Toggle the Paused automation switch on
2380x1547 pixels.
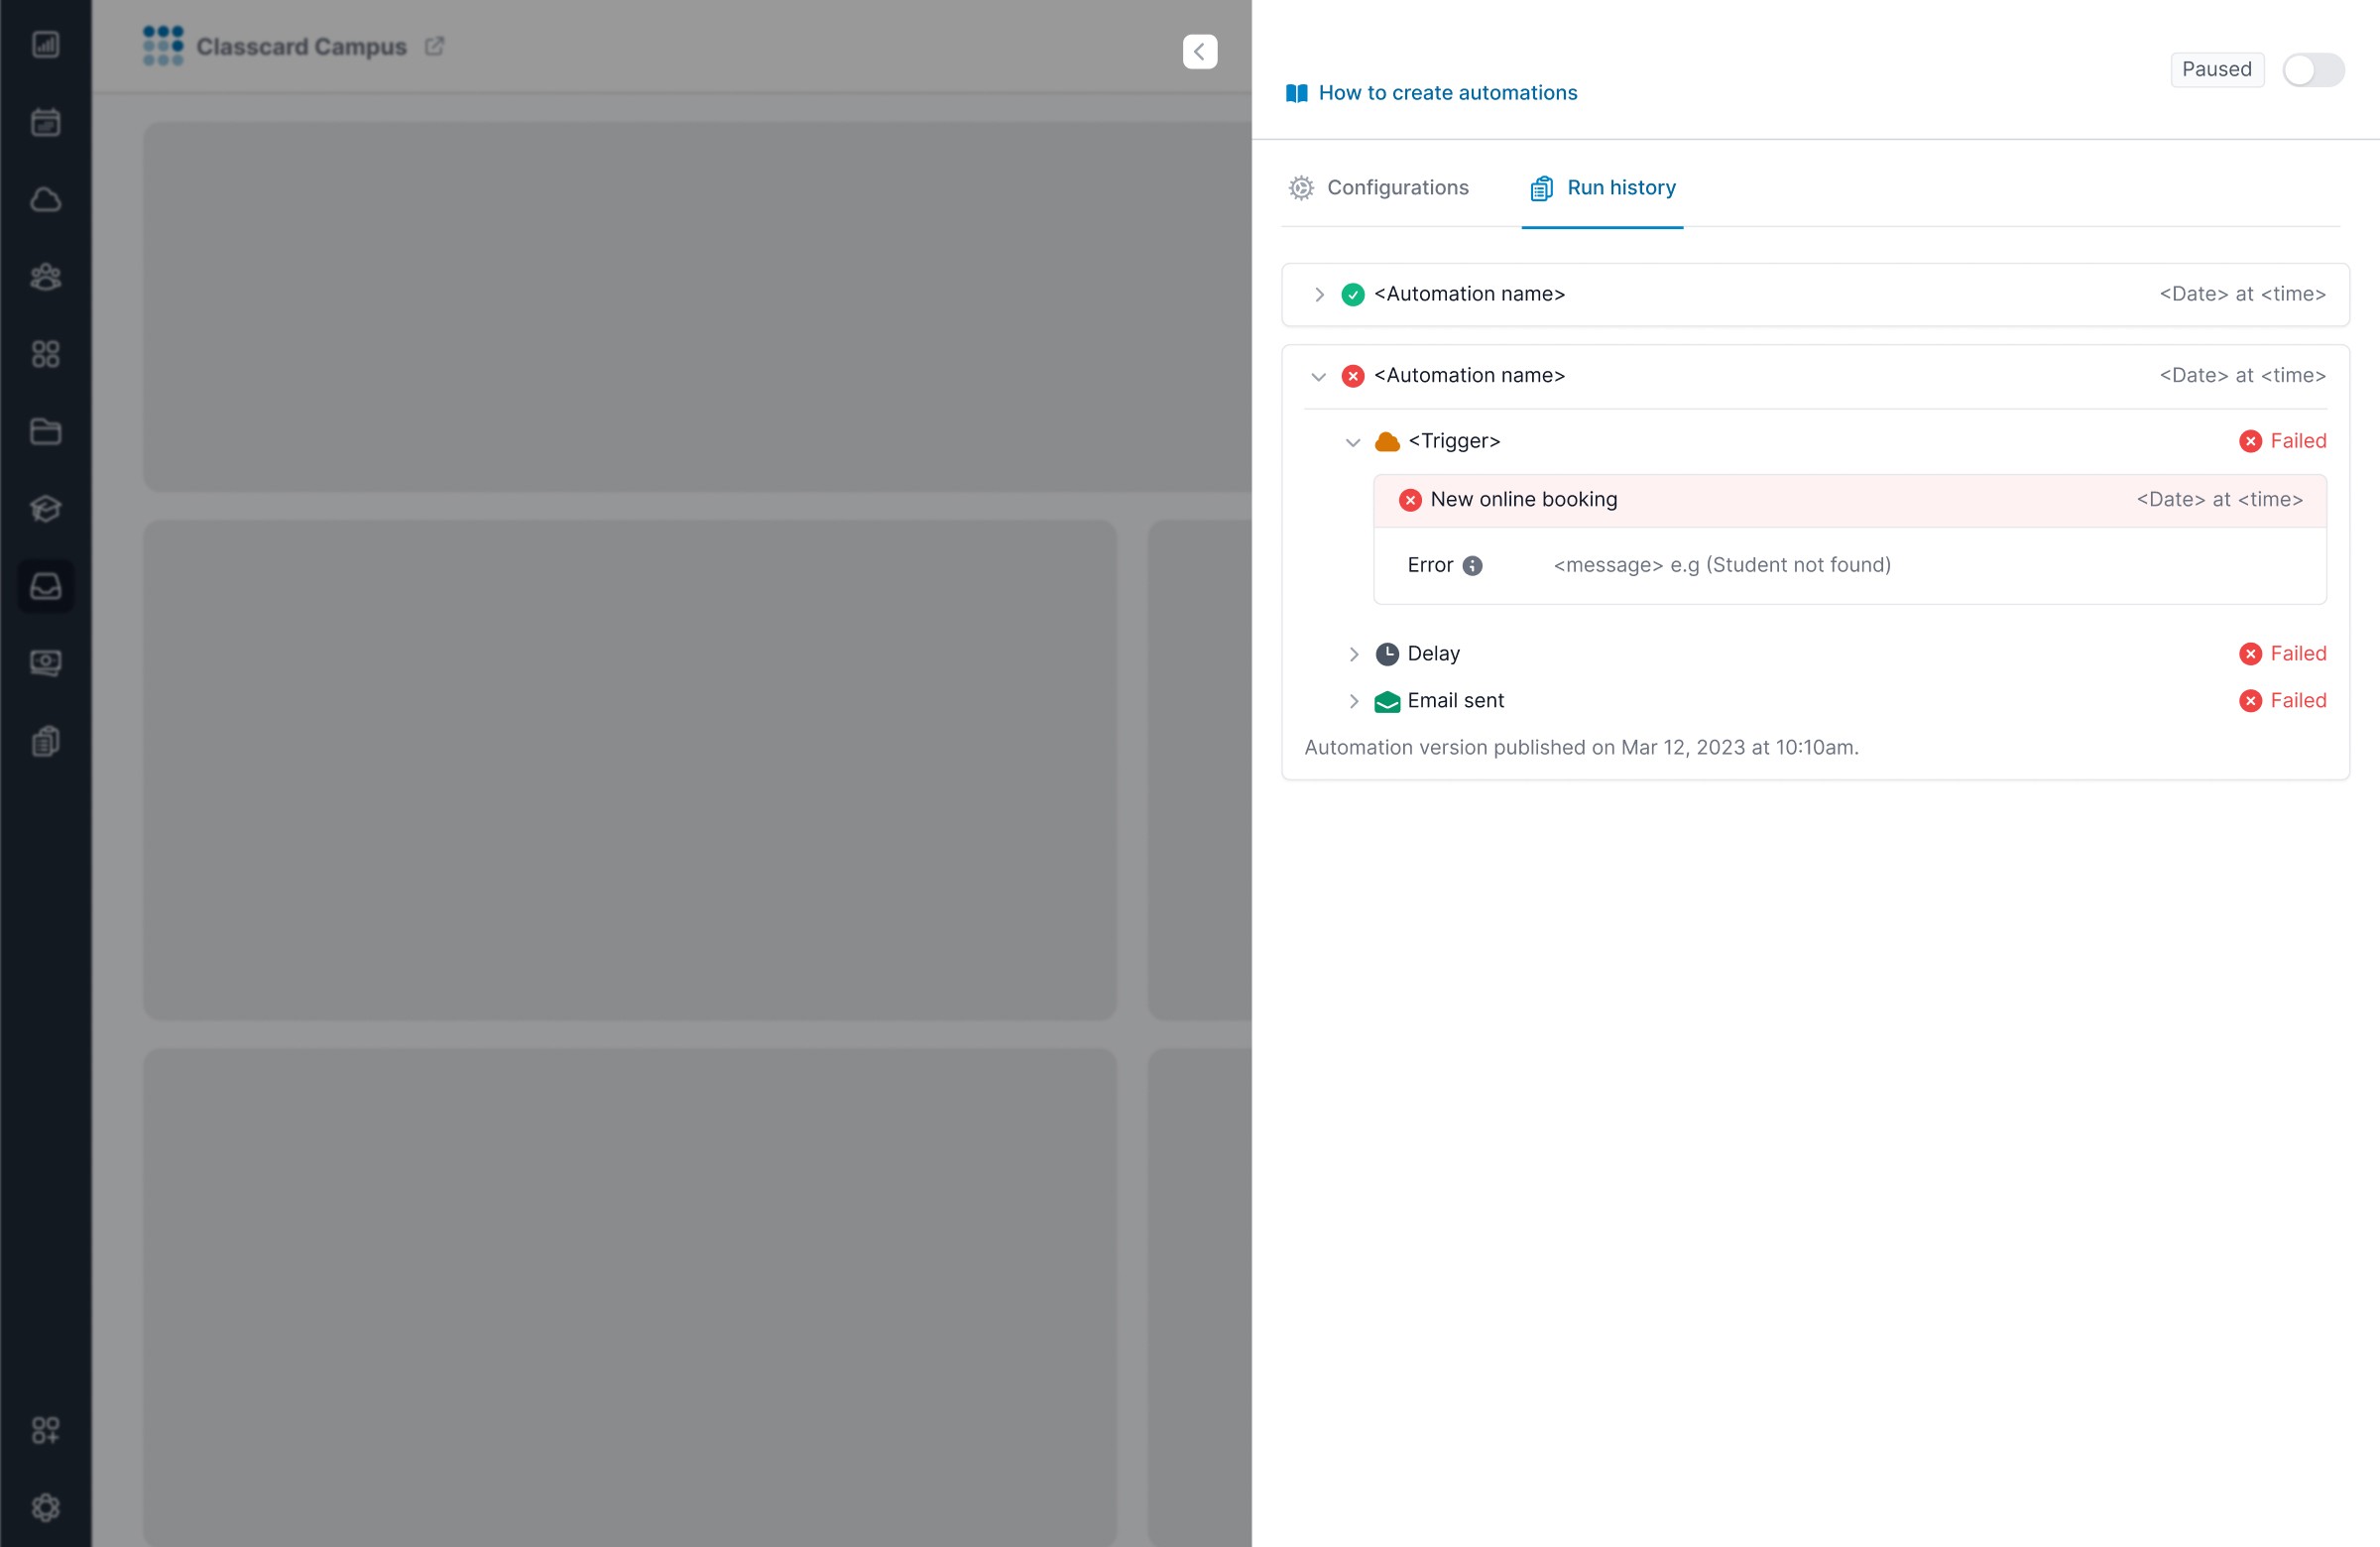pos(2313,70)
